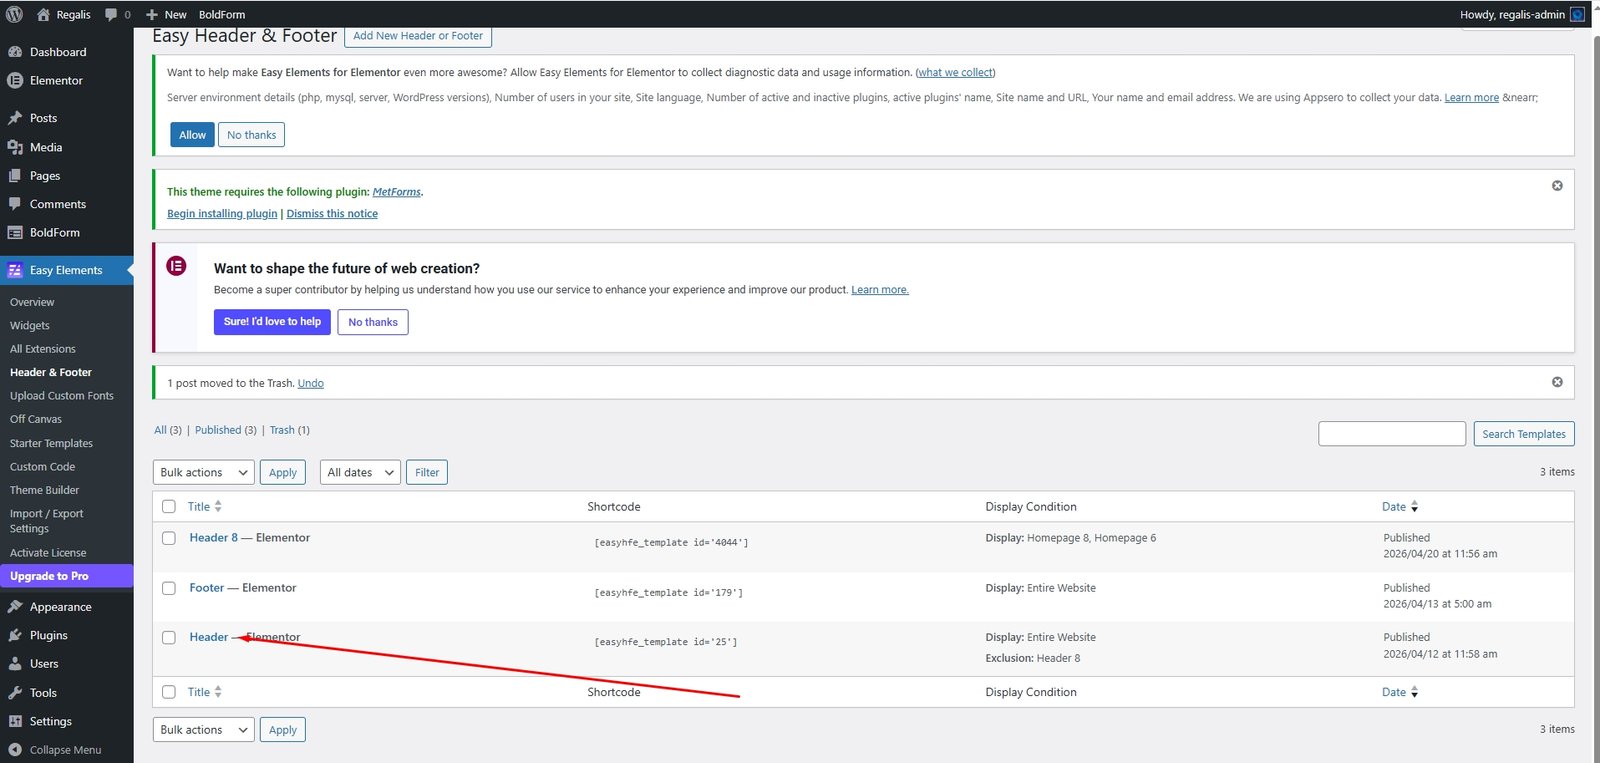Click the Undo link for trashed post
Screen dimensions: 1600x763
point(310,383)
